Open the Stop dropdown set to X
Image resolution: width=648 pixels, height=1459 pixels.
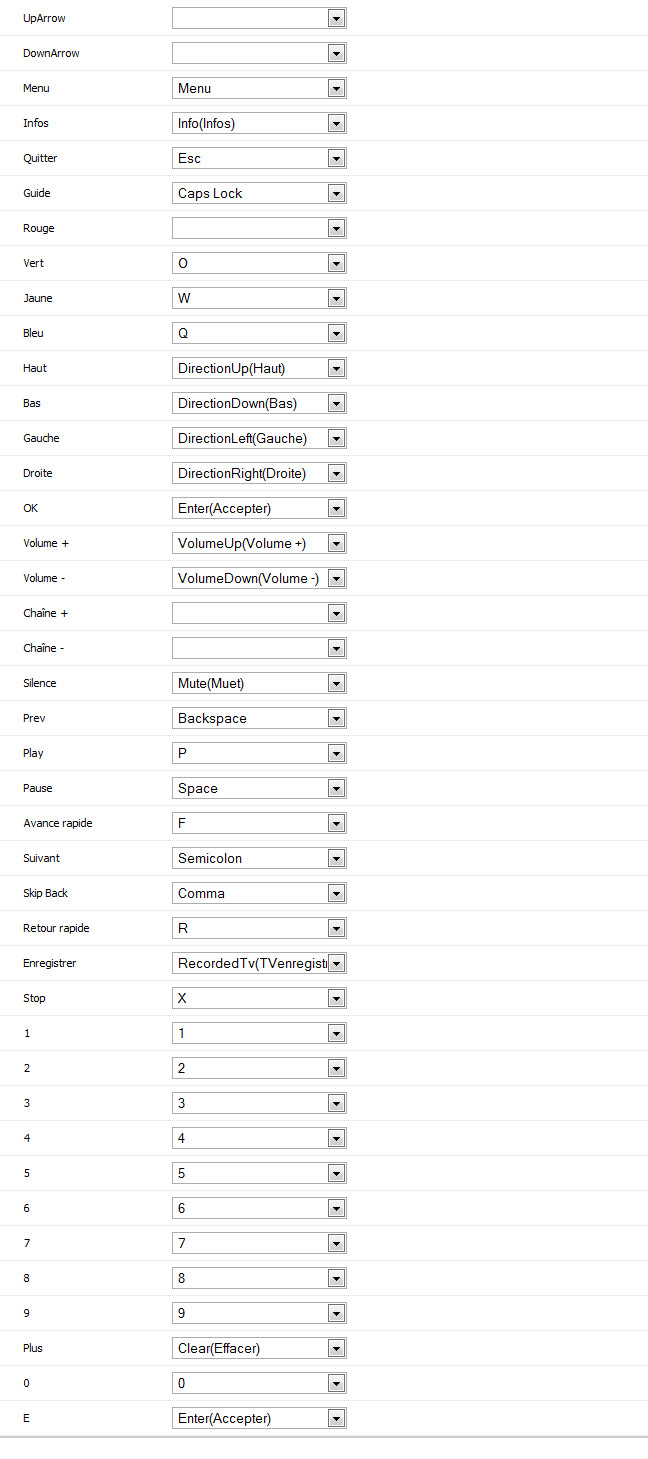click(x=259, y=998)
